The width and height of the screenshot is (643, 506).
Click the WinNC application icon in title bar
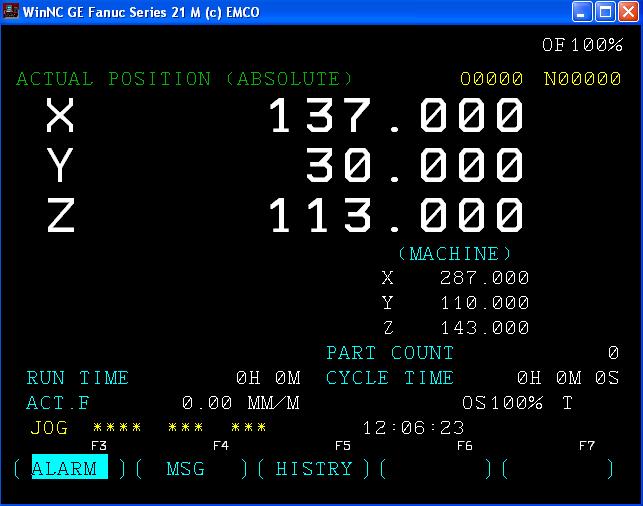click(10, 11)
